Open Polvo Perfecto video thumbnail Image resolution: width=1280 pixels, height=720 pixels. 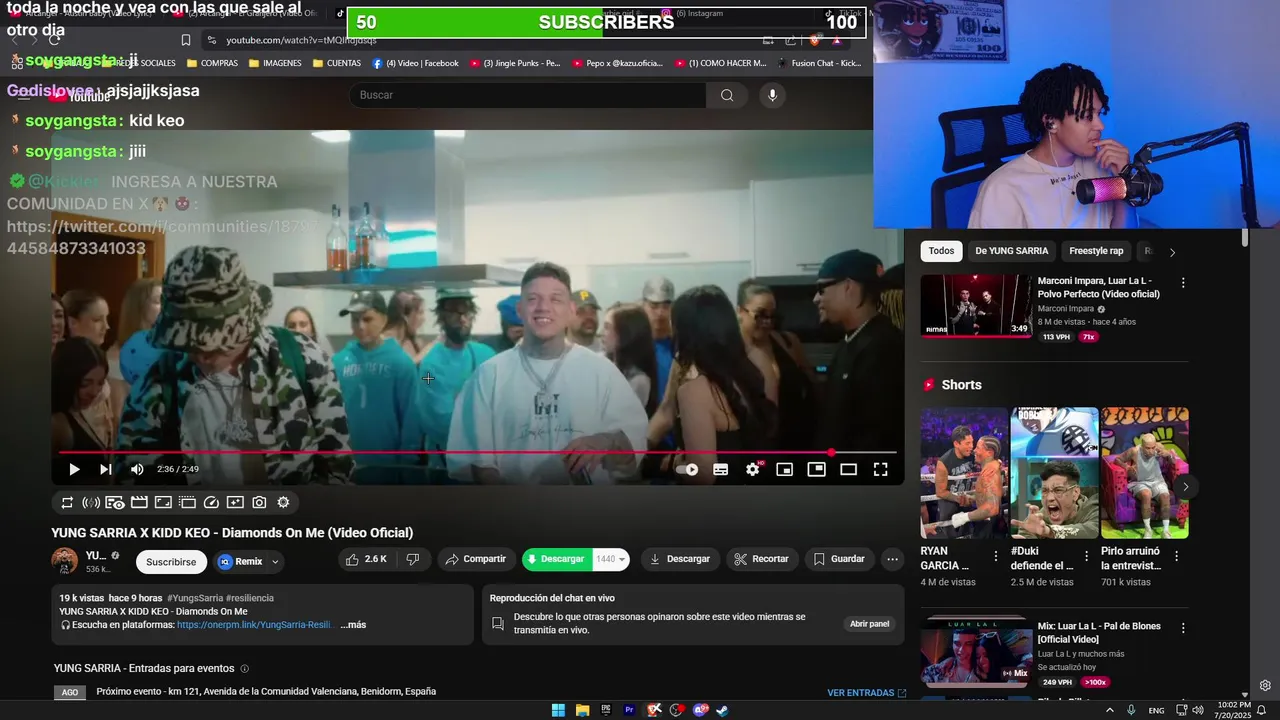point(976,306)
